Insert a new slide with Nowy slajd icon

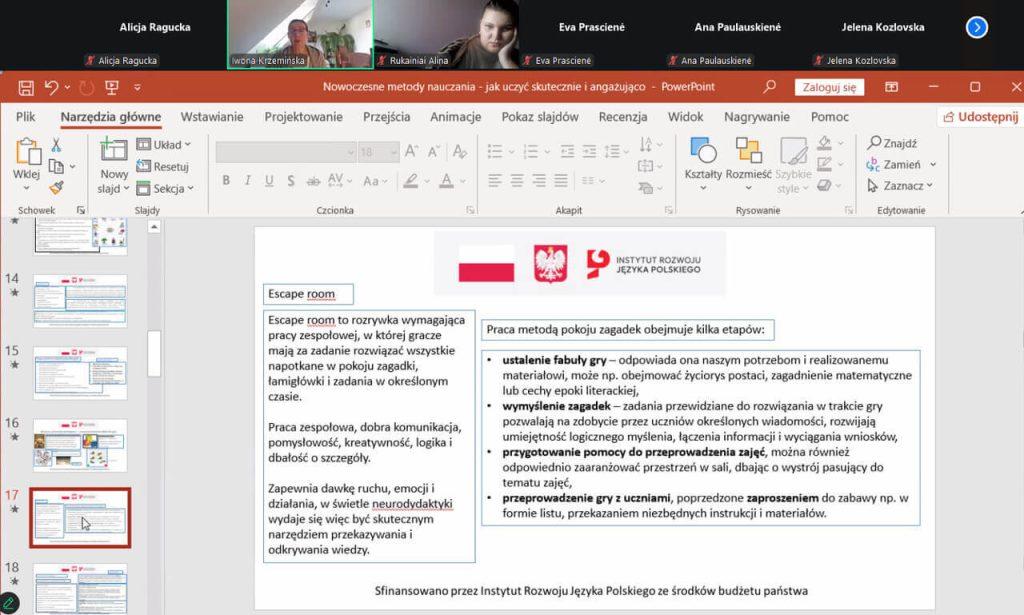(113, 165)
